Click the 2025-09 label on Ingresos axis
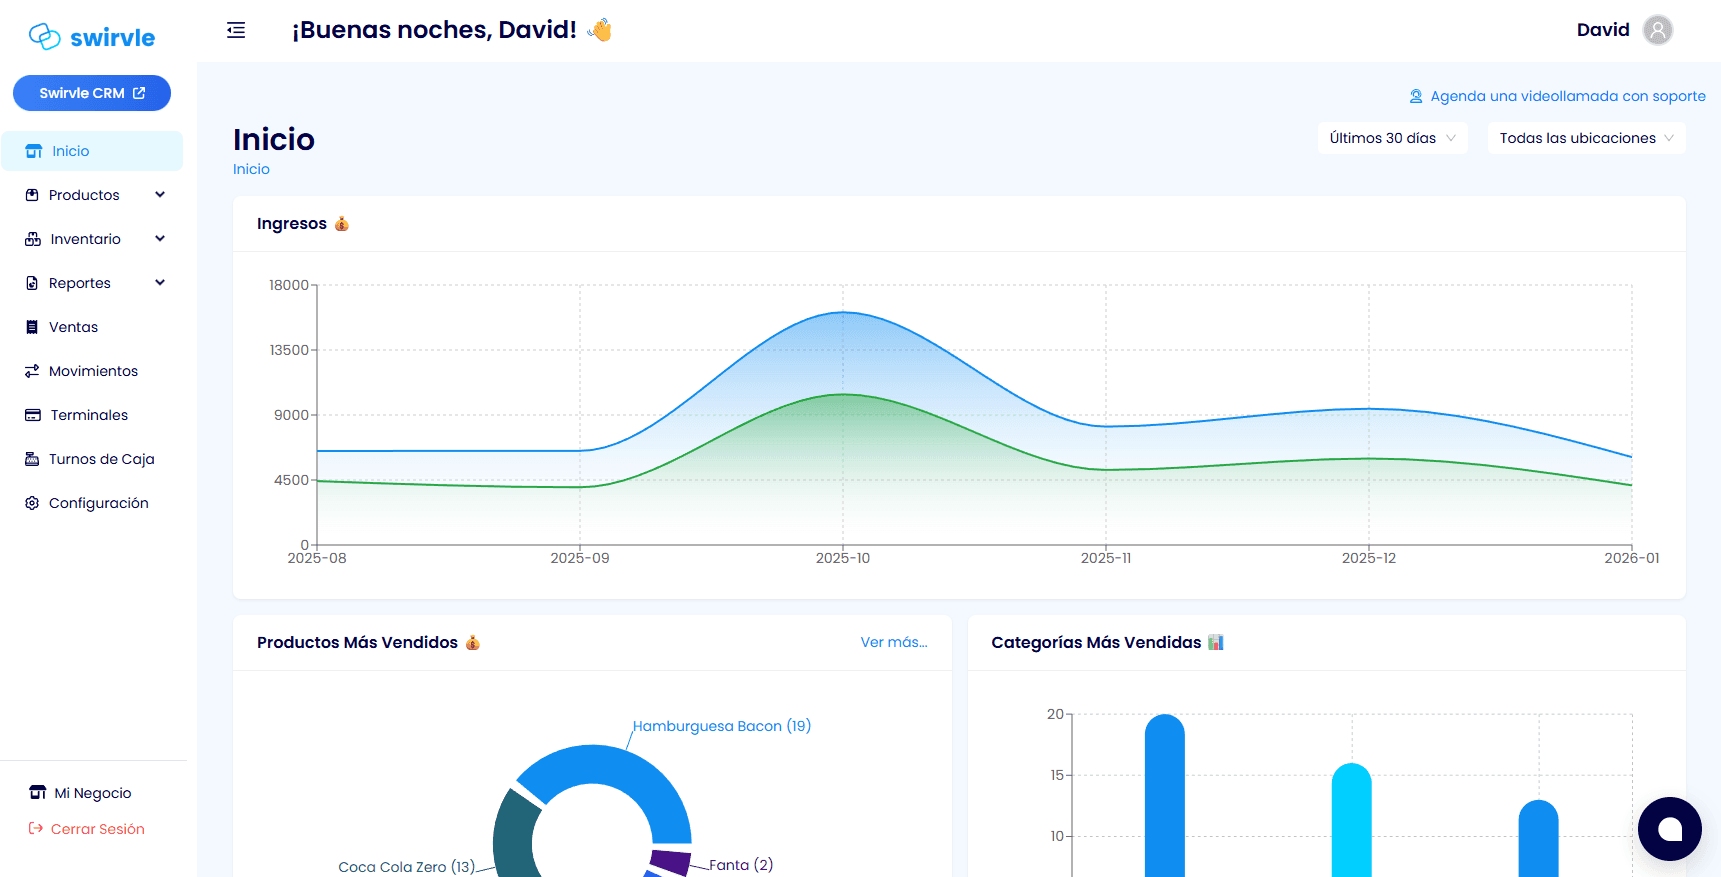The image size is (1721, 877). 580,558
